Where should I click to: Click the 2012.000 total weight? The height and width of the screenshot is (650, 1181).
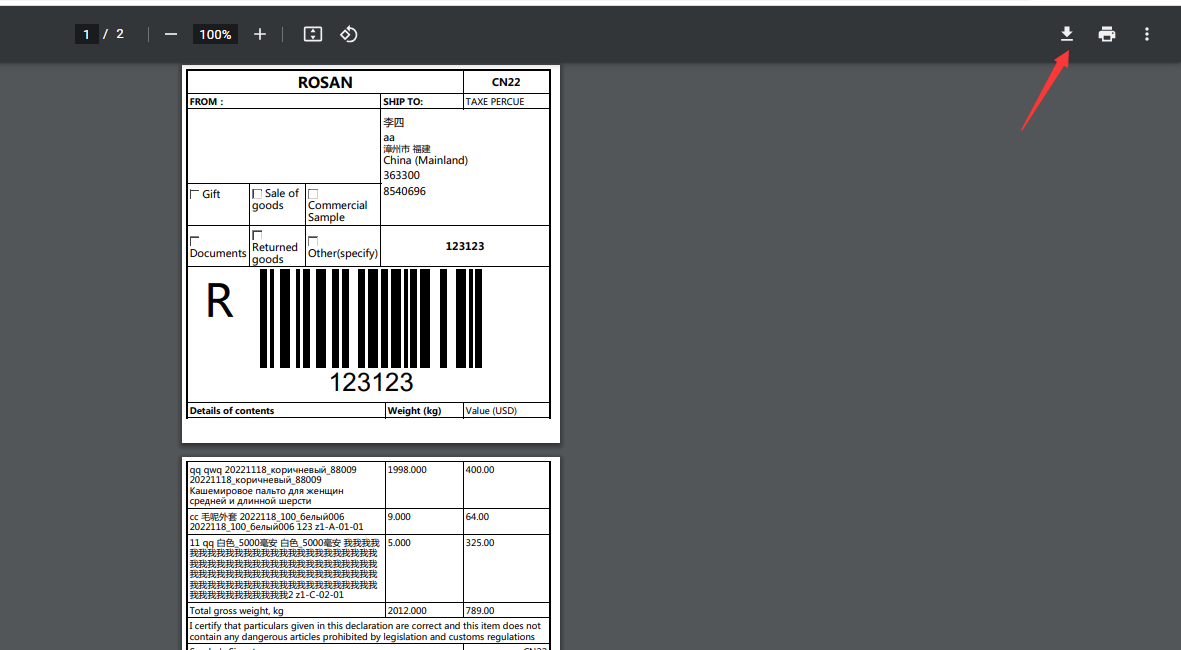407,611
